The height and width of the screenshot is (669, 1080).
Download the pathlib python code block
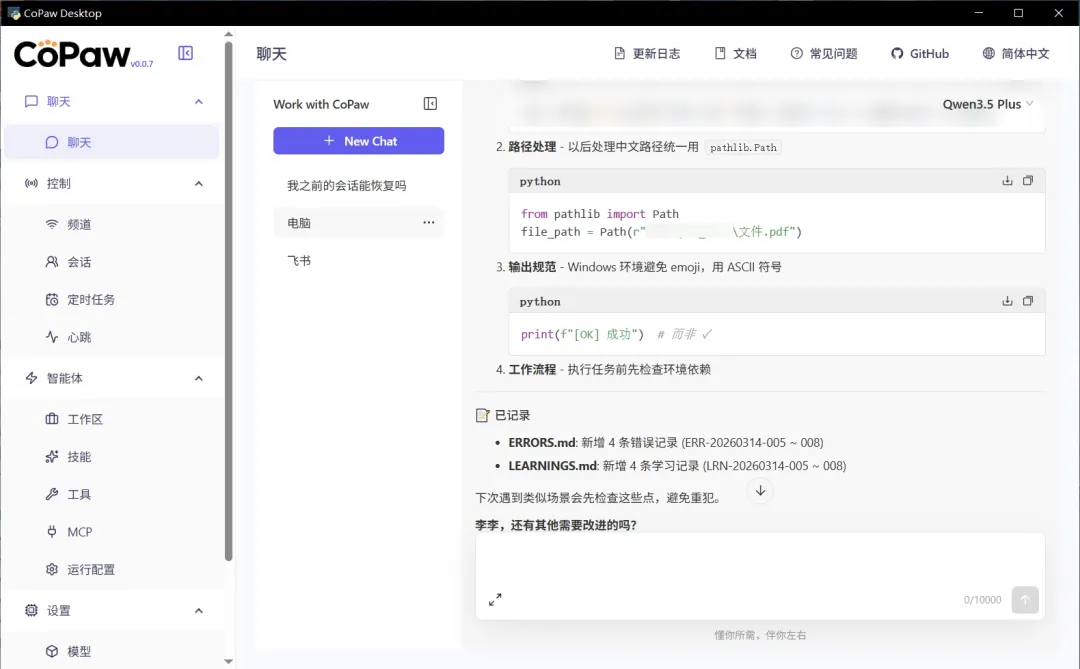pos(1007,181)
